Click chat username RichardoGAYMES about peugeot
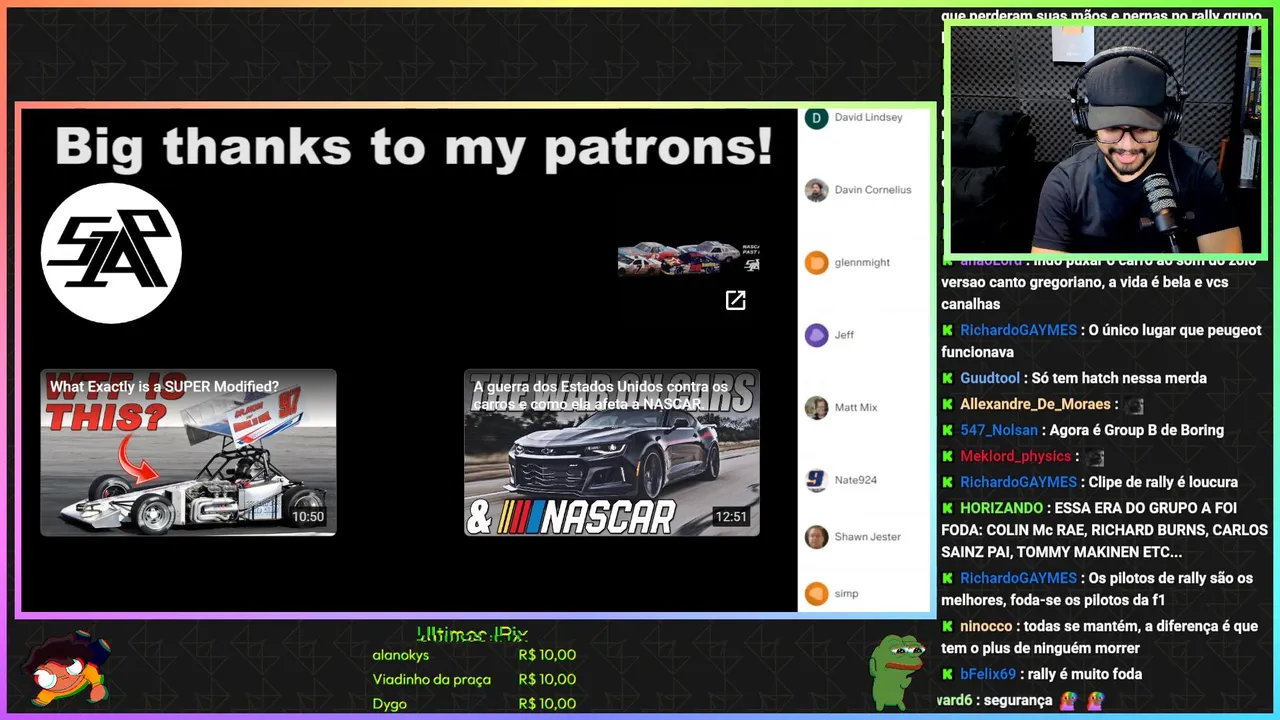 point(1018,330)
